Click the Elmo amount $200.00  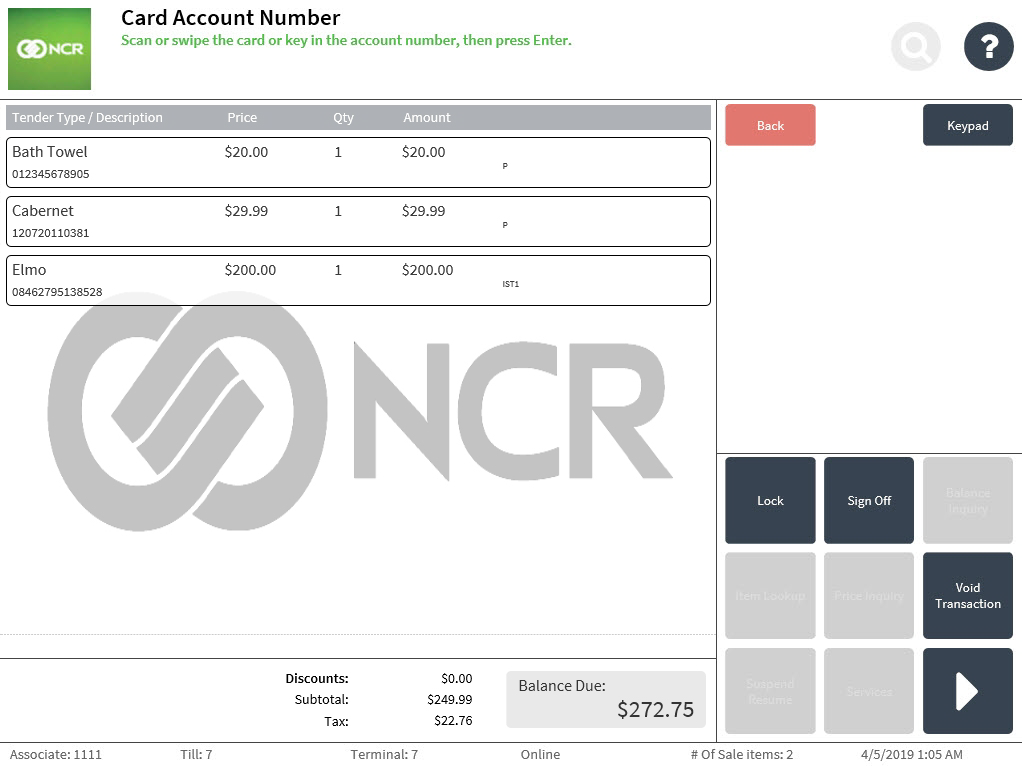coord(427,270)
